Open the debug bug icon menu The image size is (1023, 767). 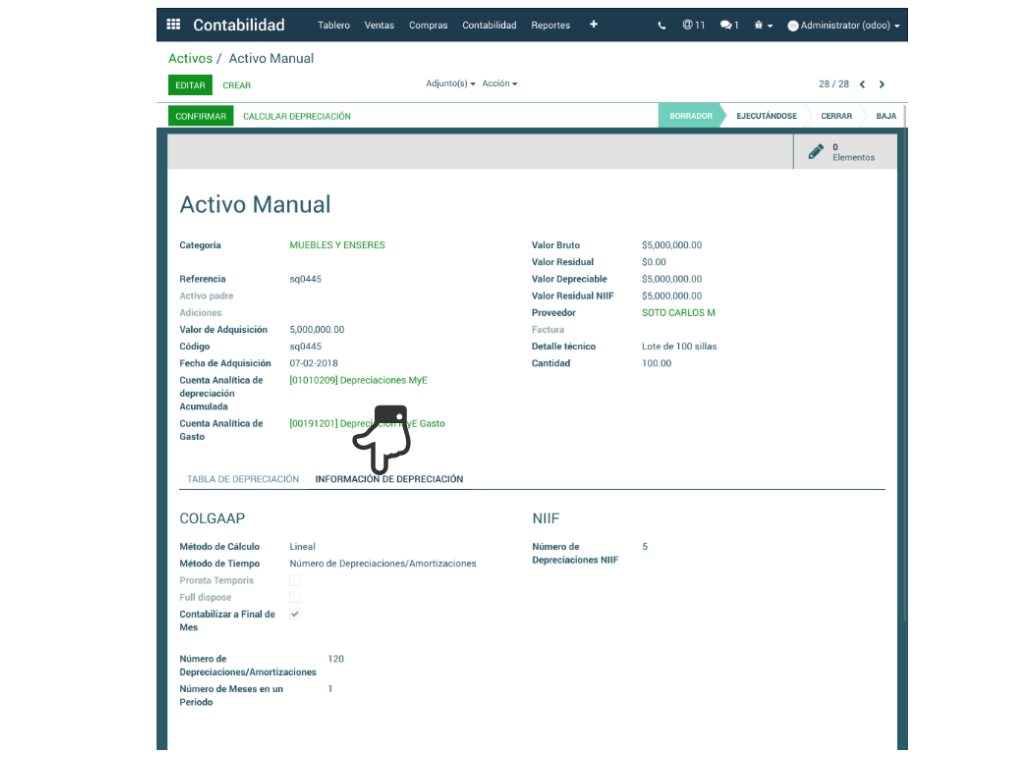(763, 25)
